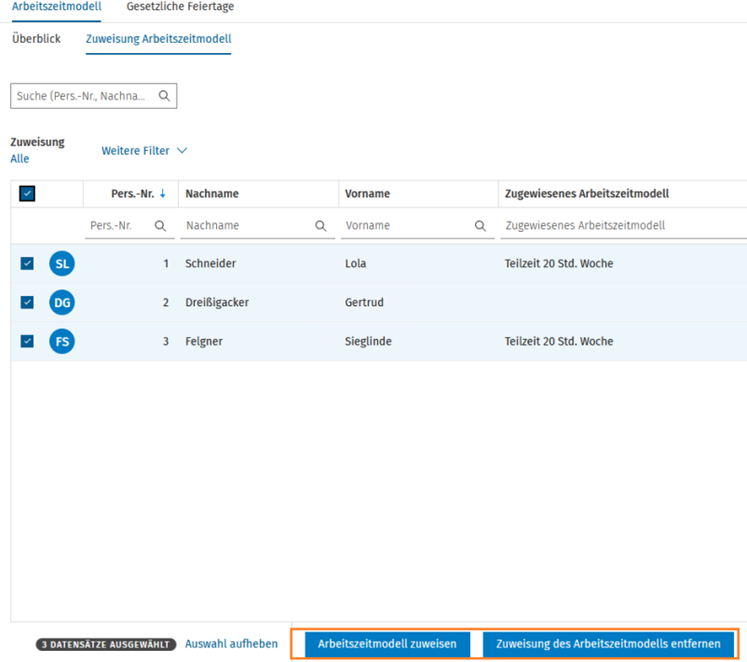Click Teilzeit 20 Std. Woche in Schneider row
Image resolution: width=747 pixels, height=662 pixels.
pos(559,263)
